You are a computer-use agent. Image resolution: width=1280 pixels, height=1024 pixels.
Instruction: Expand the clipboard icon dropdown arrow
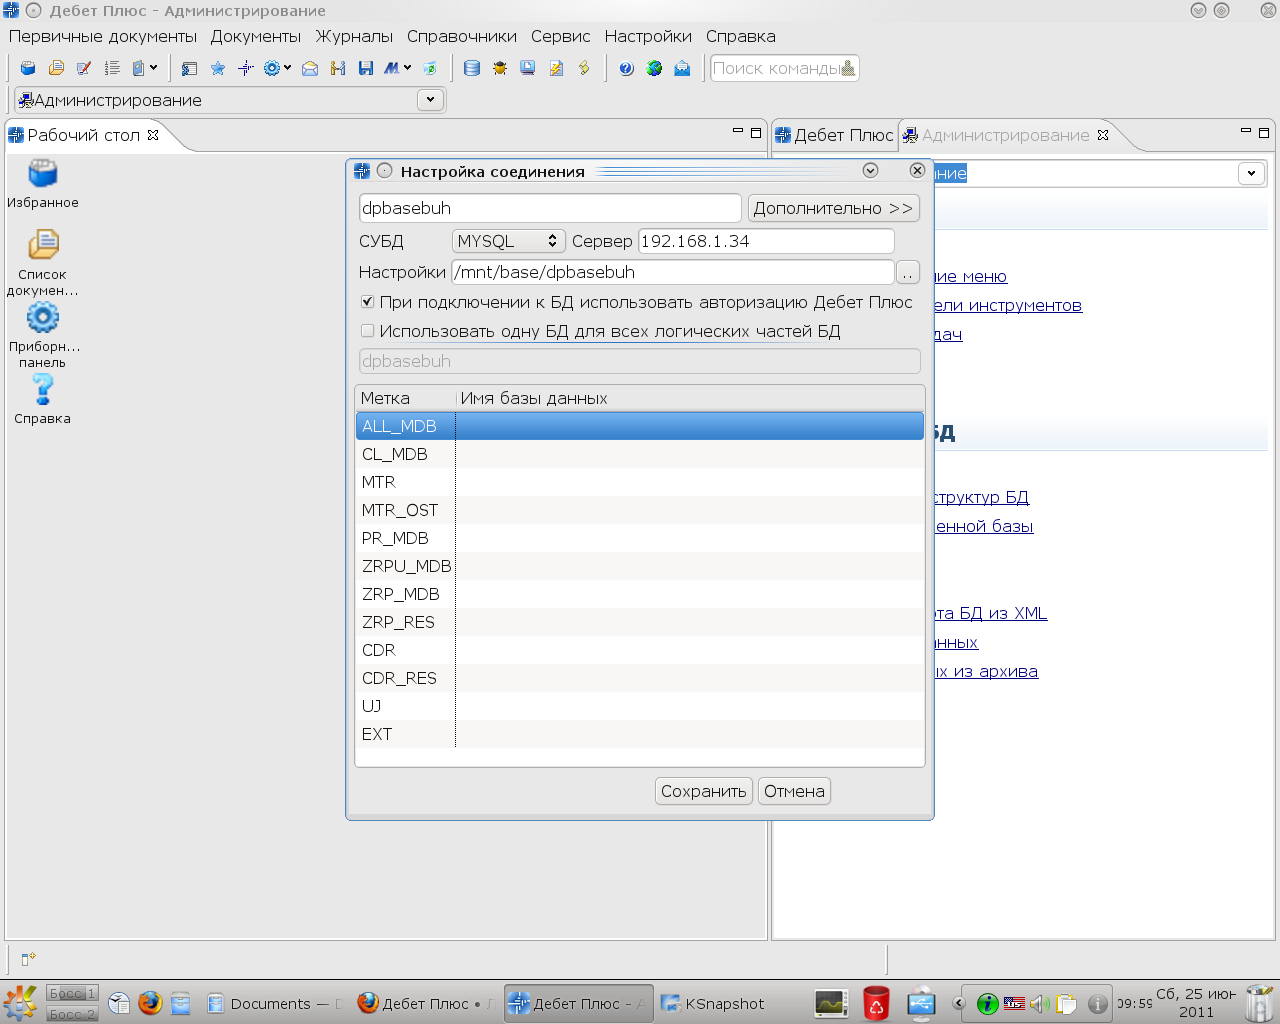(153, 68)
